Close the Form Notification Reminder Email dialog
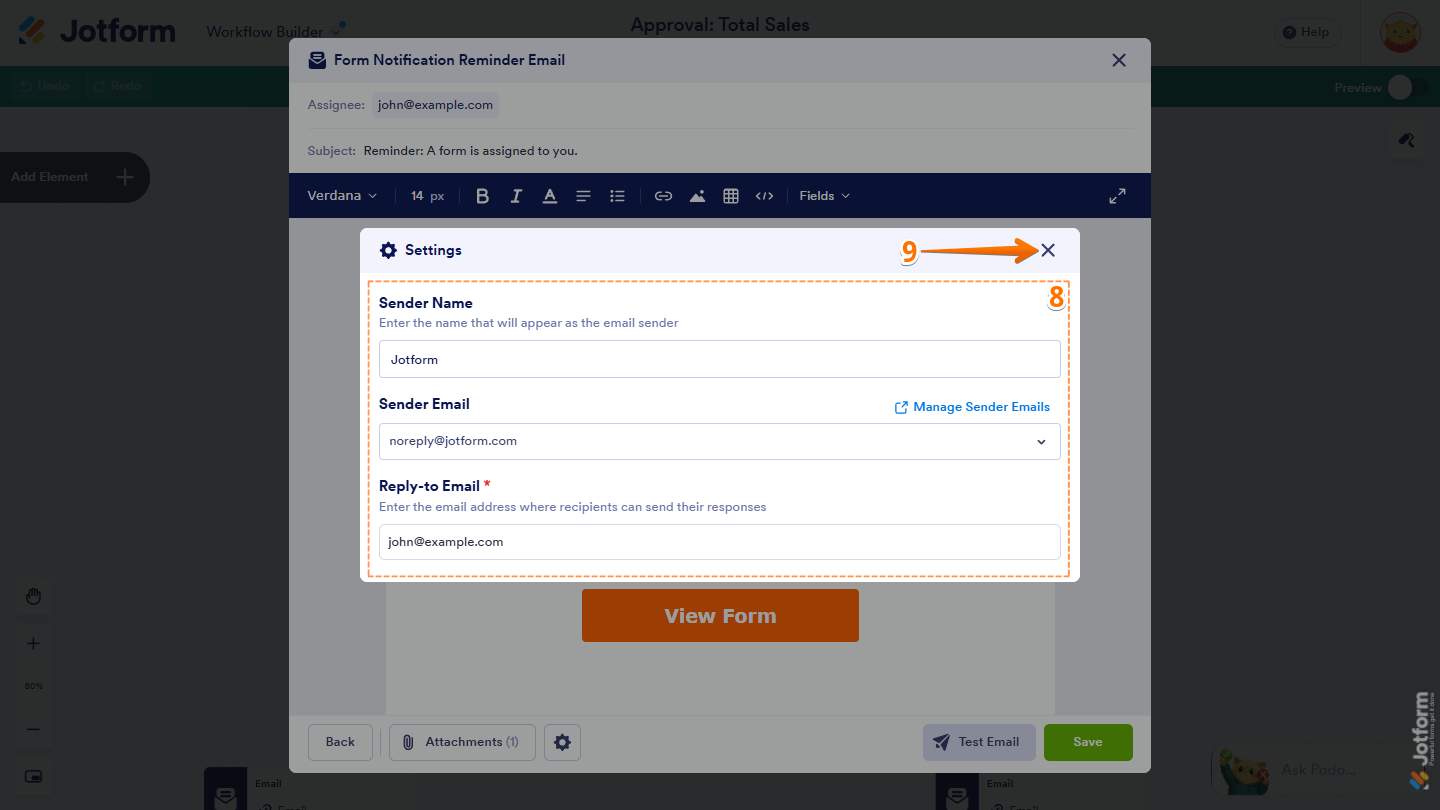 (x=1119, y=60)
